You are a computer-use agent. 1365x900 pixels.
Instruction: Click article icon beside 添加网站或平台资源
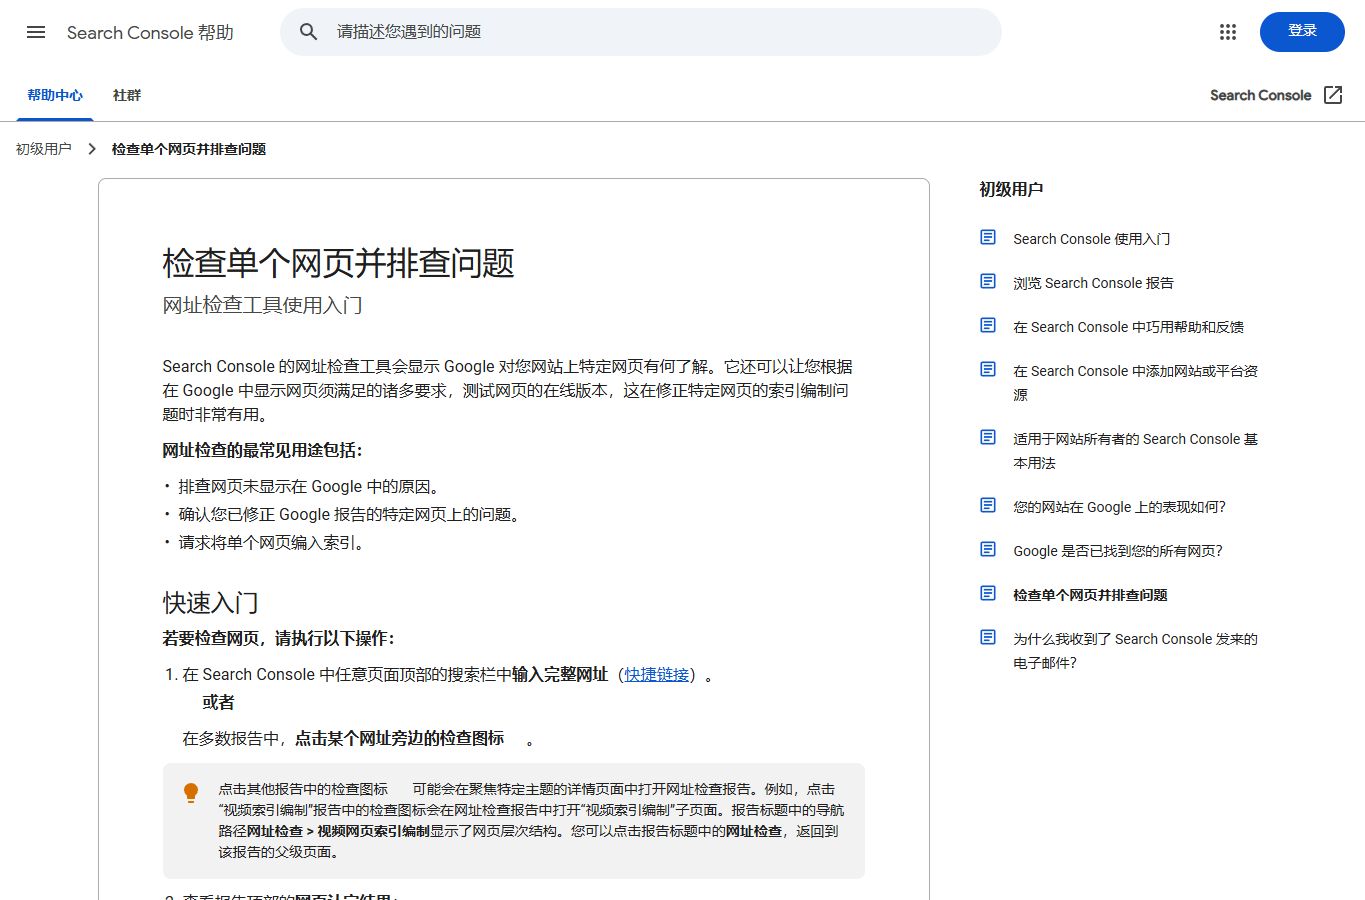click(x=988, y=369)
